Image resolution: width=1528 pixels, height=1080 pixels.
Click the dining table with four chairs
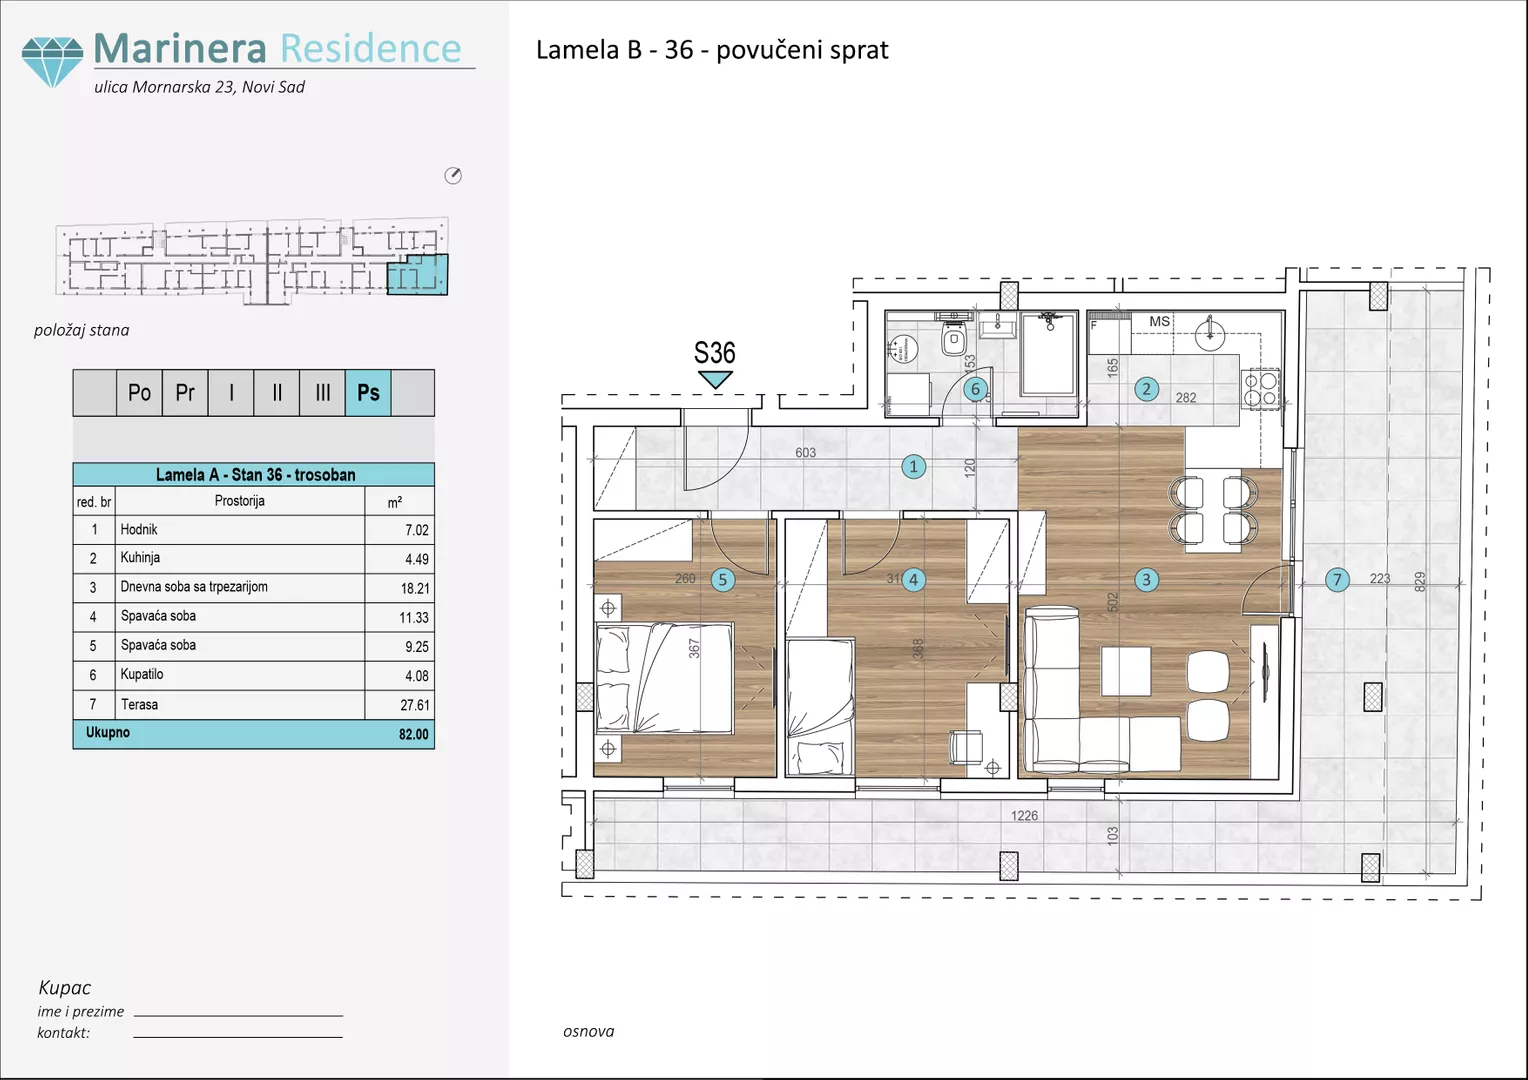pyautogui.click(x=1213, y=510)
